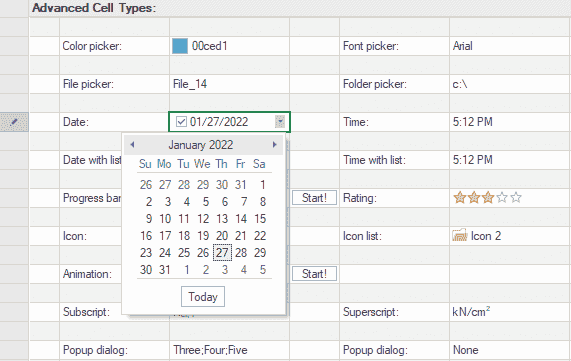Select January 23 in the calendar
The height and width of the screenshot is (361, 571).
(x=146, y=253)
